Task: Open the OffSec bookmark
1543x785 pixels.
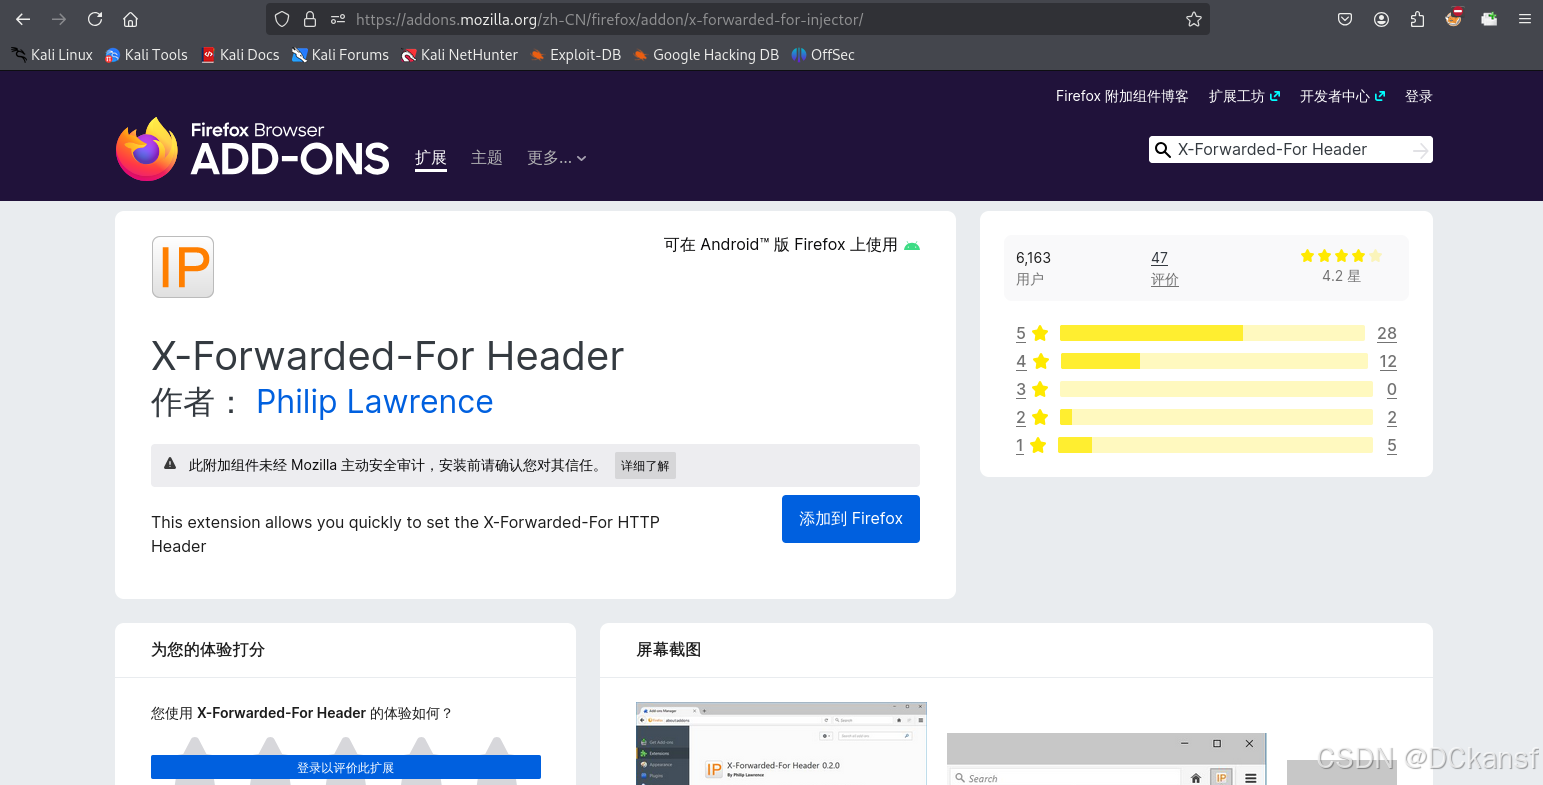Action: (823, 55)
